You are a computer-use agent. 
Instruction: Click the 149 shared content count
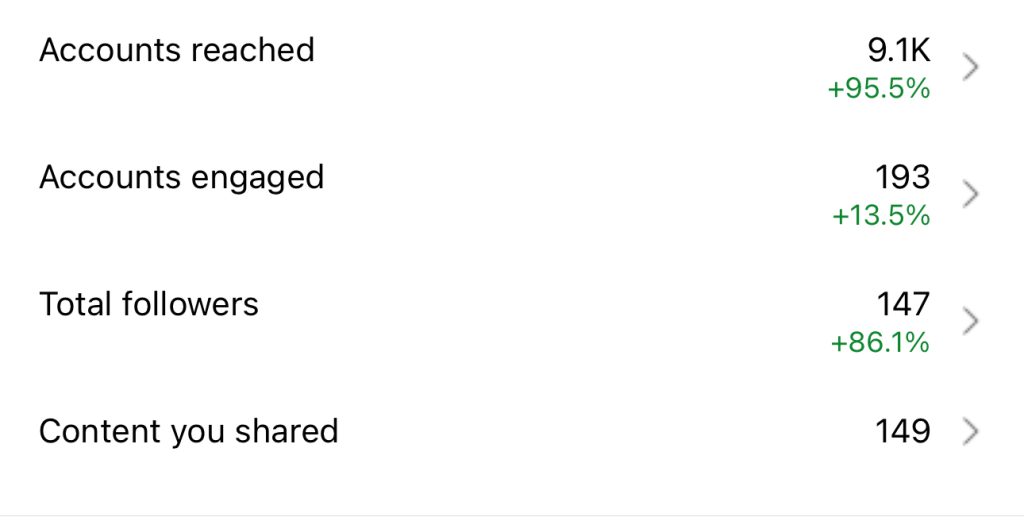[903, 431]
